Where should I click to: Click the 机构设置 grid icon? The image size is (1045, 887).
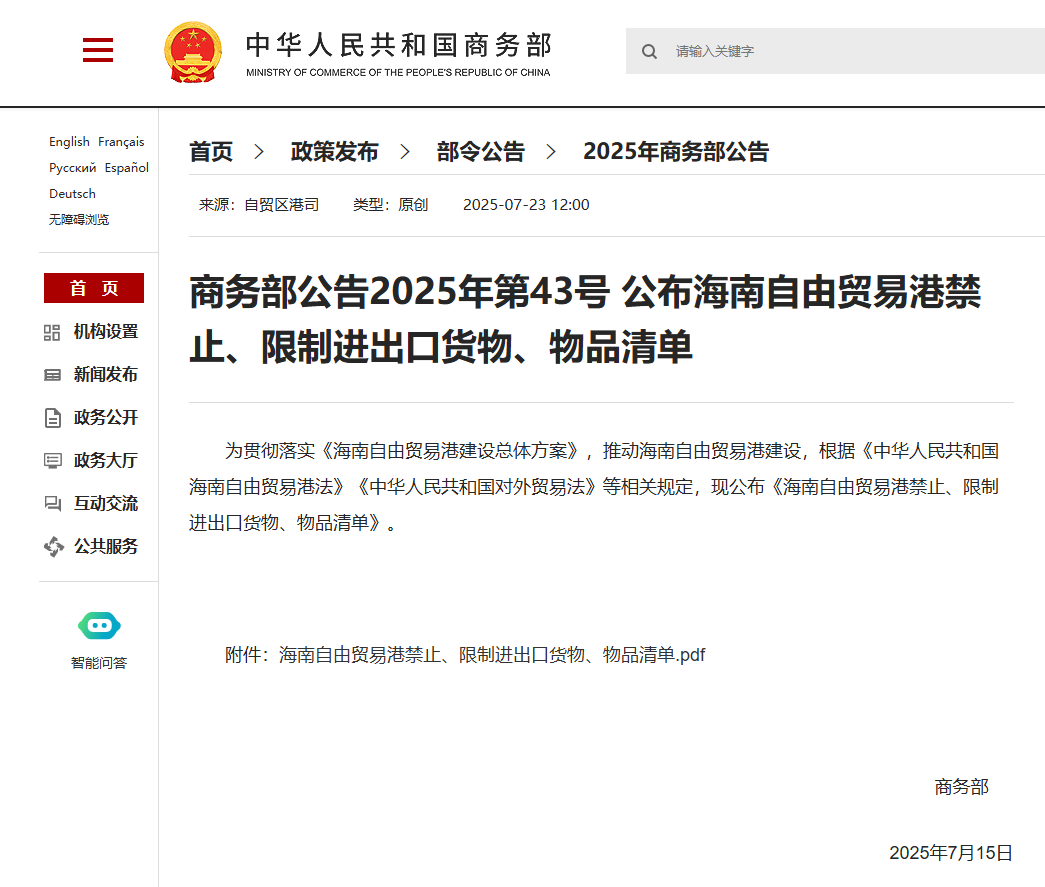pos(52,332)
